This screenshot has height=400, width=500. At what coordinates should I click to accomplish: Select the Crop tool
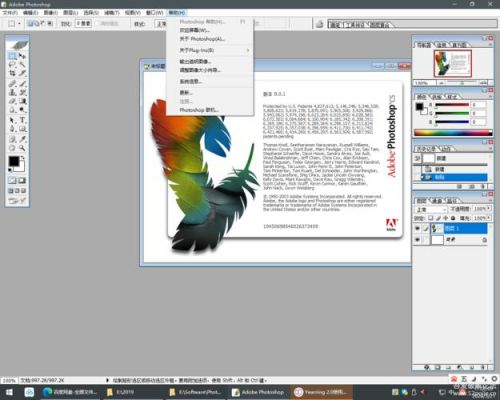pos(12,73)
